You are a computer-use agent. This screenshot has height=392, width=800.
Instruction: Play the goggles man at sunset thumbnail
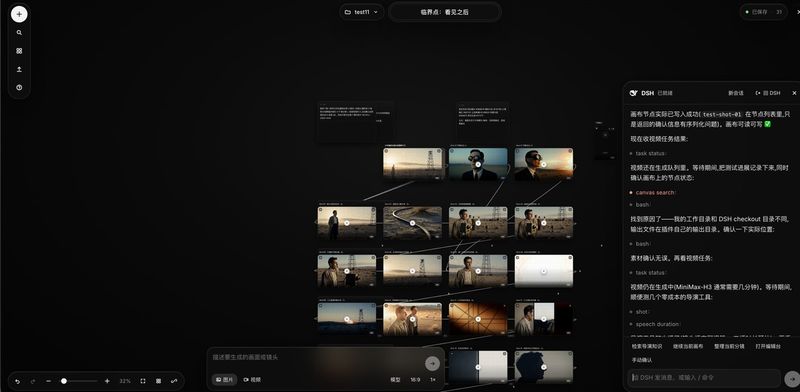(544, 164)
